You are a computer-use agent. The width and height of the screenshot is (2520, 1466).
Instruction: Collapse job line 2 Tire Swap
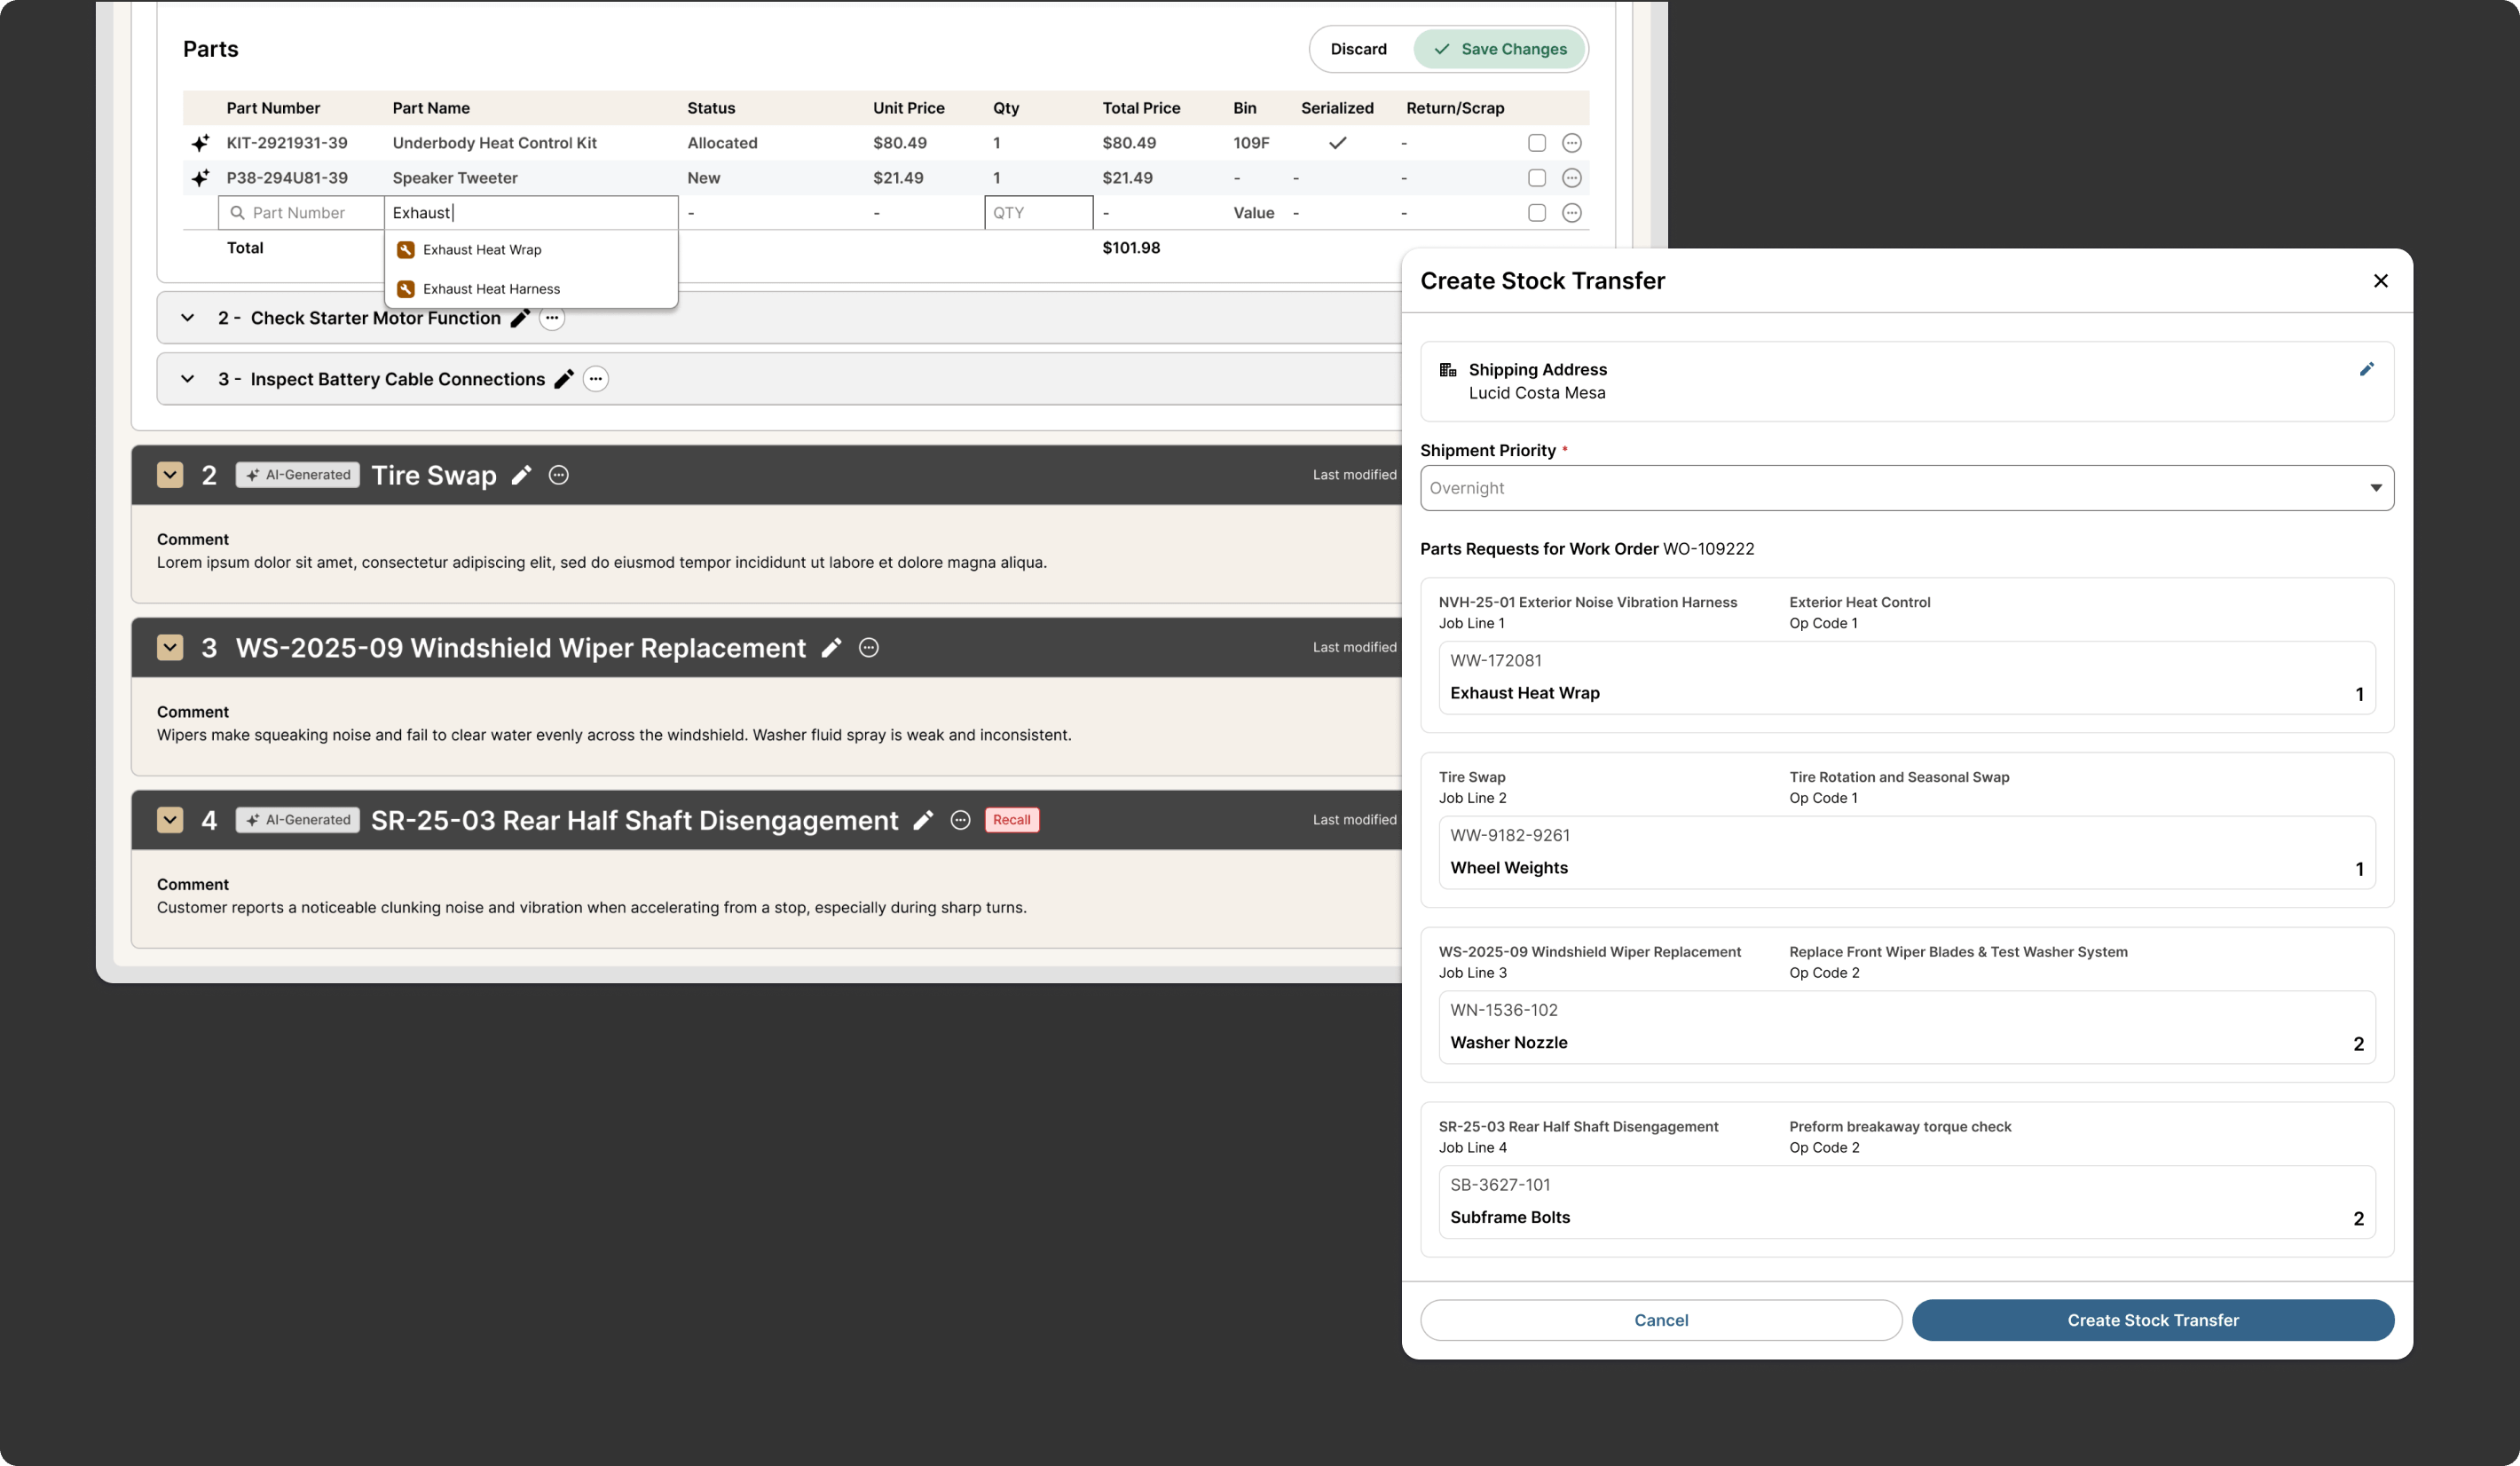[x=170, y=475]
